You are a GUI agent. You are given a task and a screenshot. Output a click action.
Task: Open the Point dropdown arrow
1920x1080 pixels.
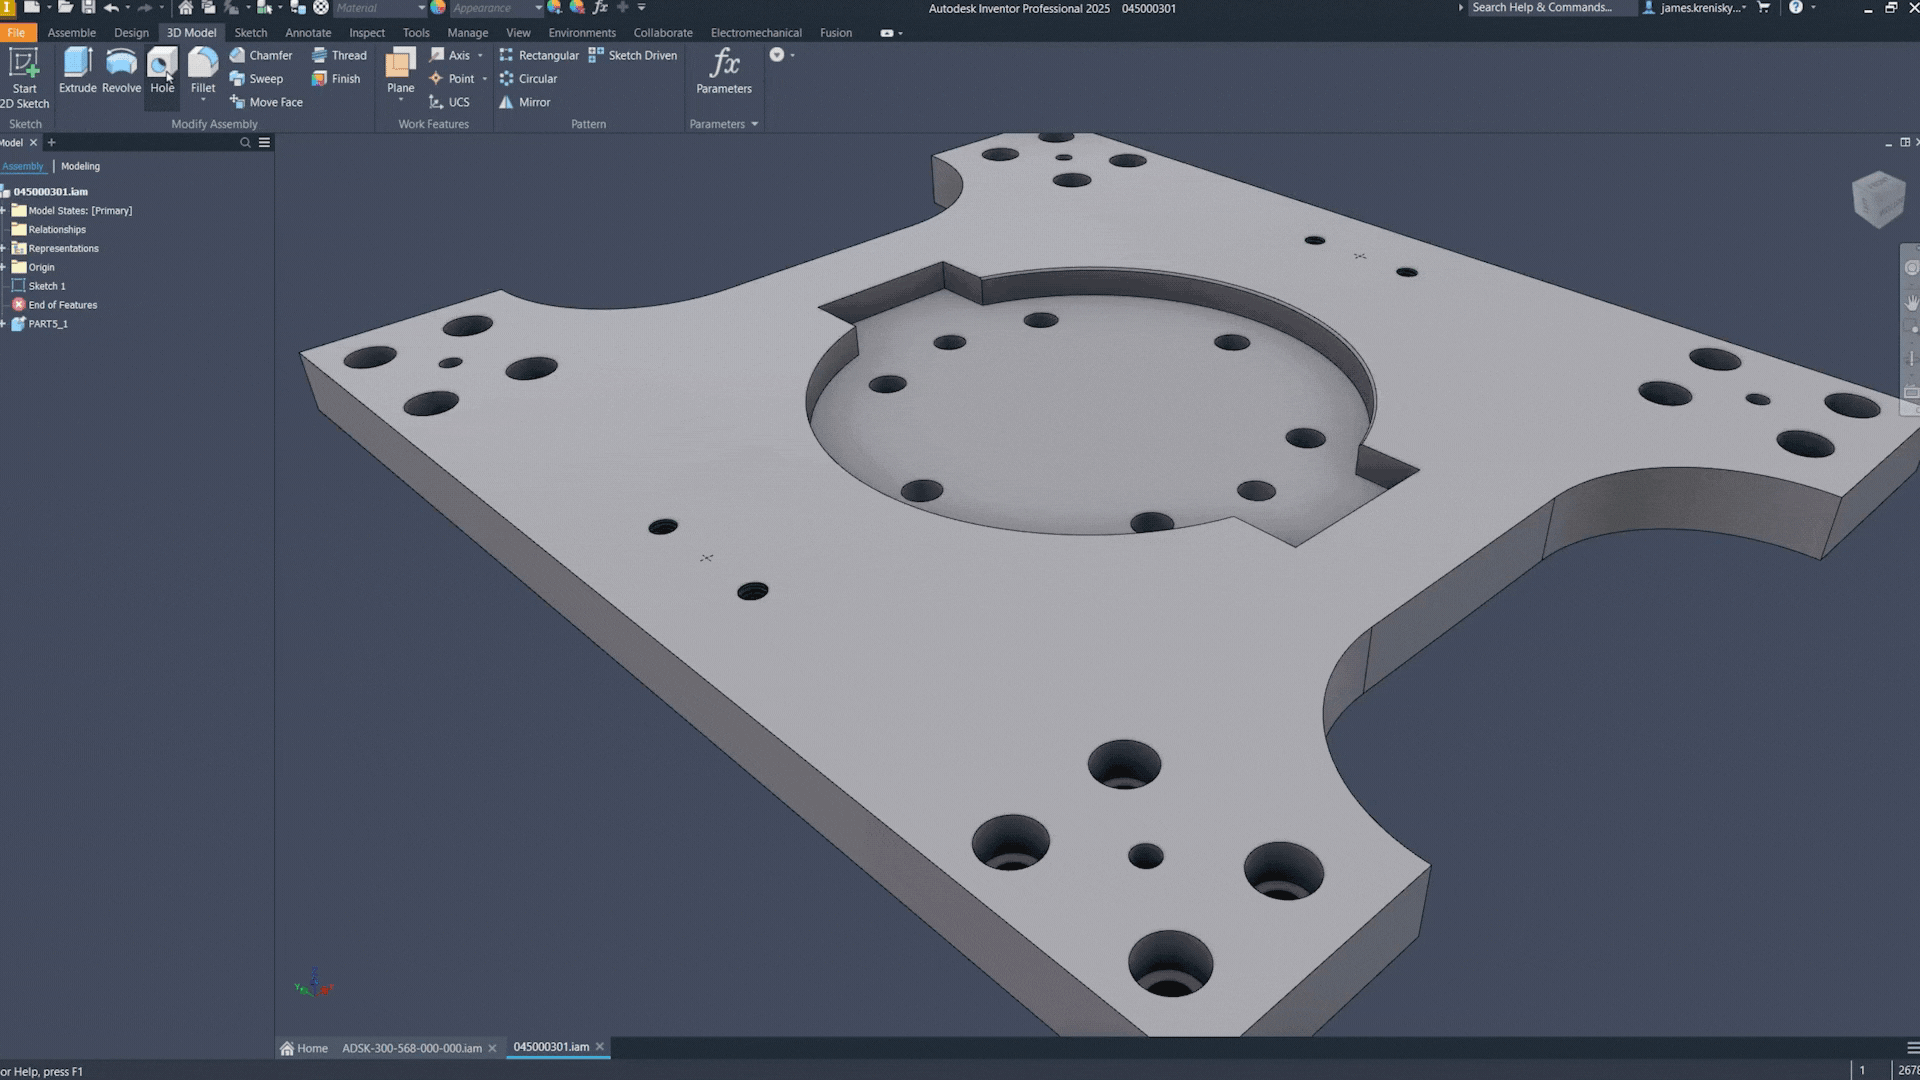(x=485, y=79)
